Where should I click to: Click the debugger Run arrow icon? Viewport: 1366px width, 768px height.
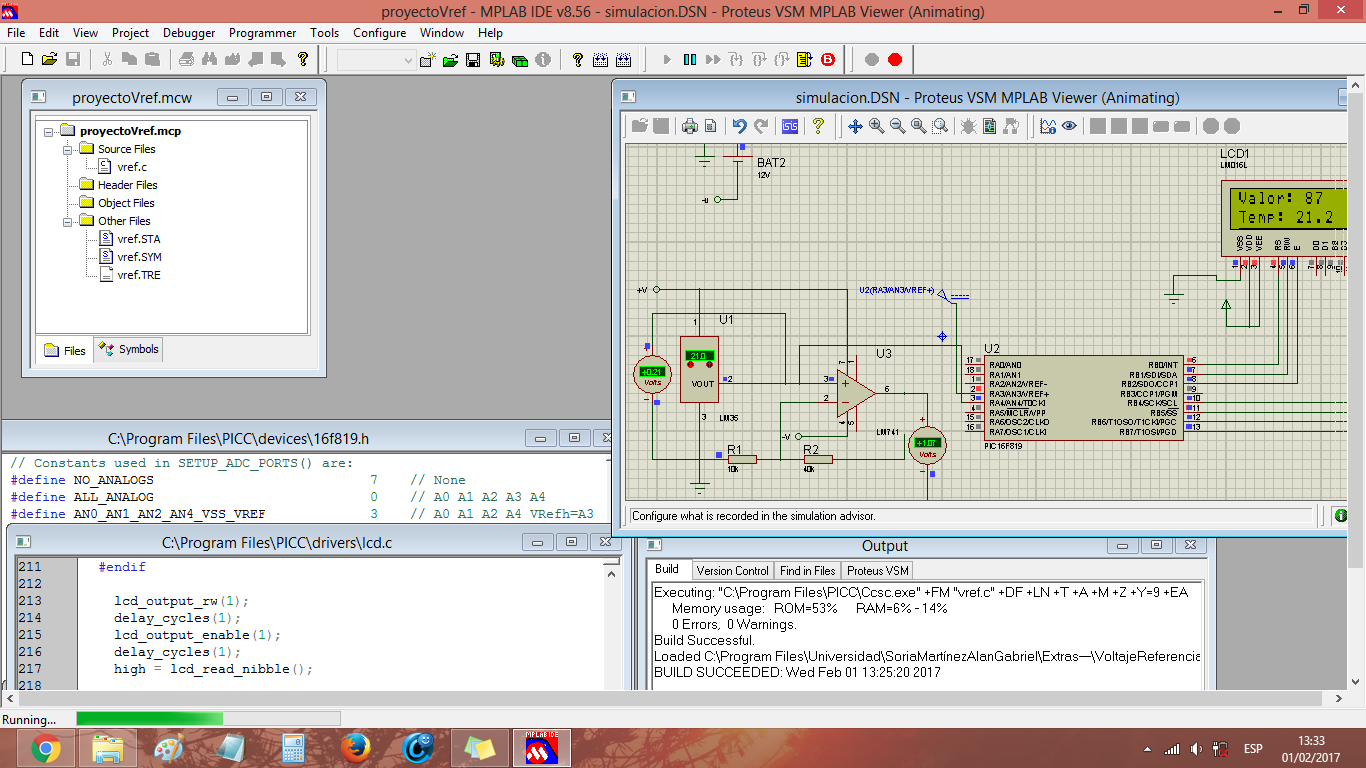tap(667, 60)
